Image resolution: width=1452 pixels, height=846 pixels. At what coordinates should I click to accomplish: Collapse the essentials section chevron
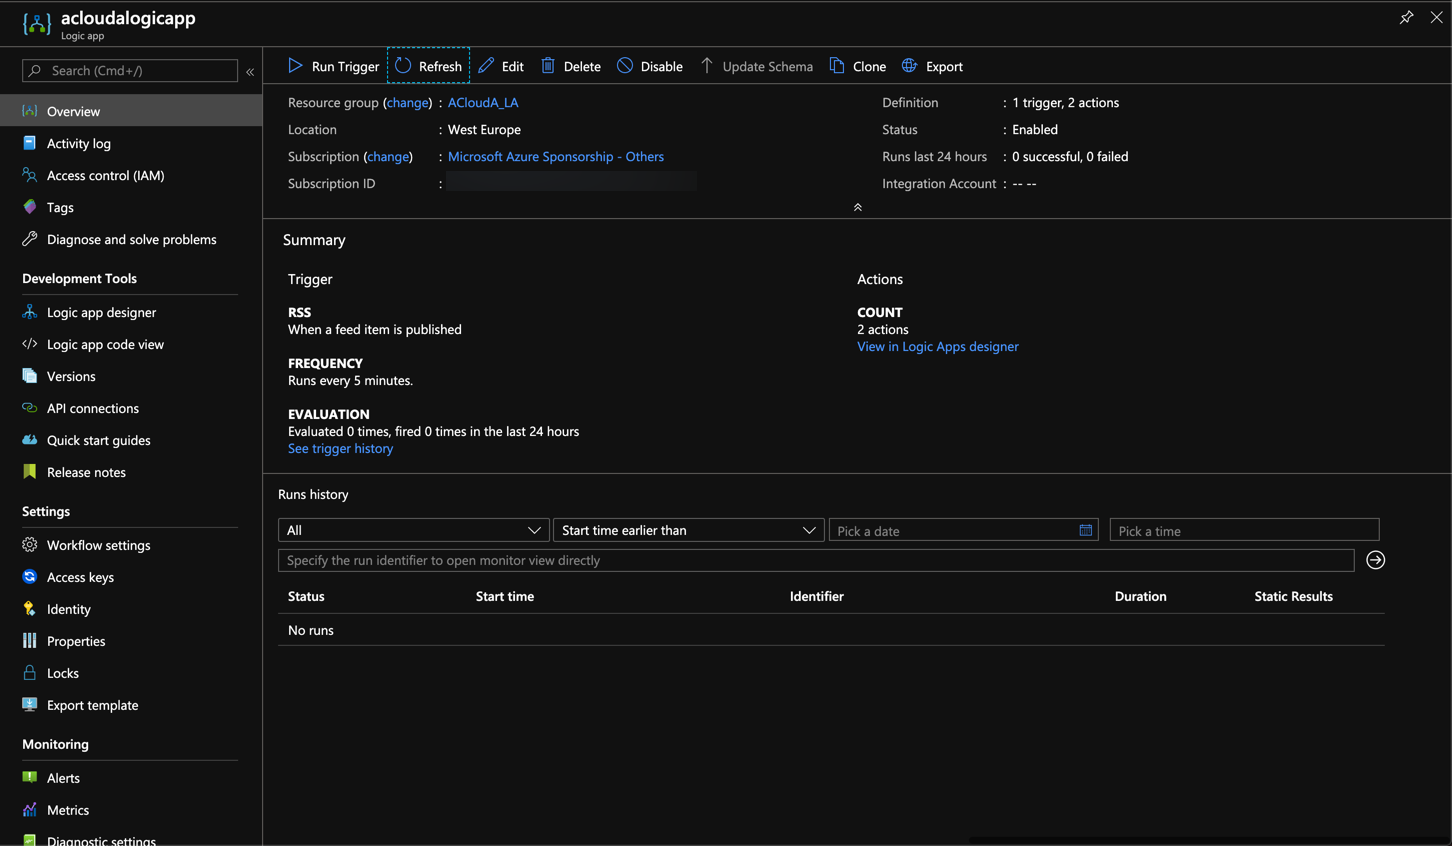(857, 207)
